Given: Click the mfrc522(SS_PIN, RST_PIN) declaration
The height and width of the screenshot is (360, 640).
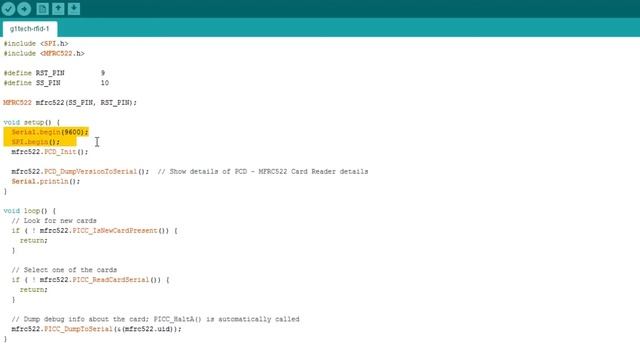Looking at the screenshot, I should pos(70,102).
